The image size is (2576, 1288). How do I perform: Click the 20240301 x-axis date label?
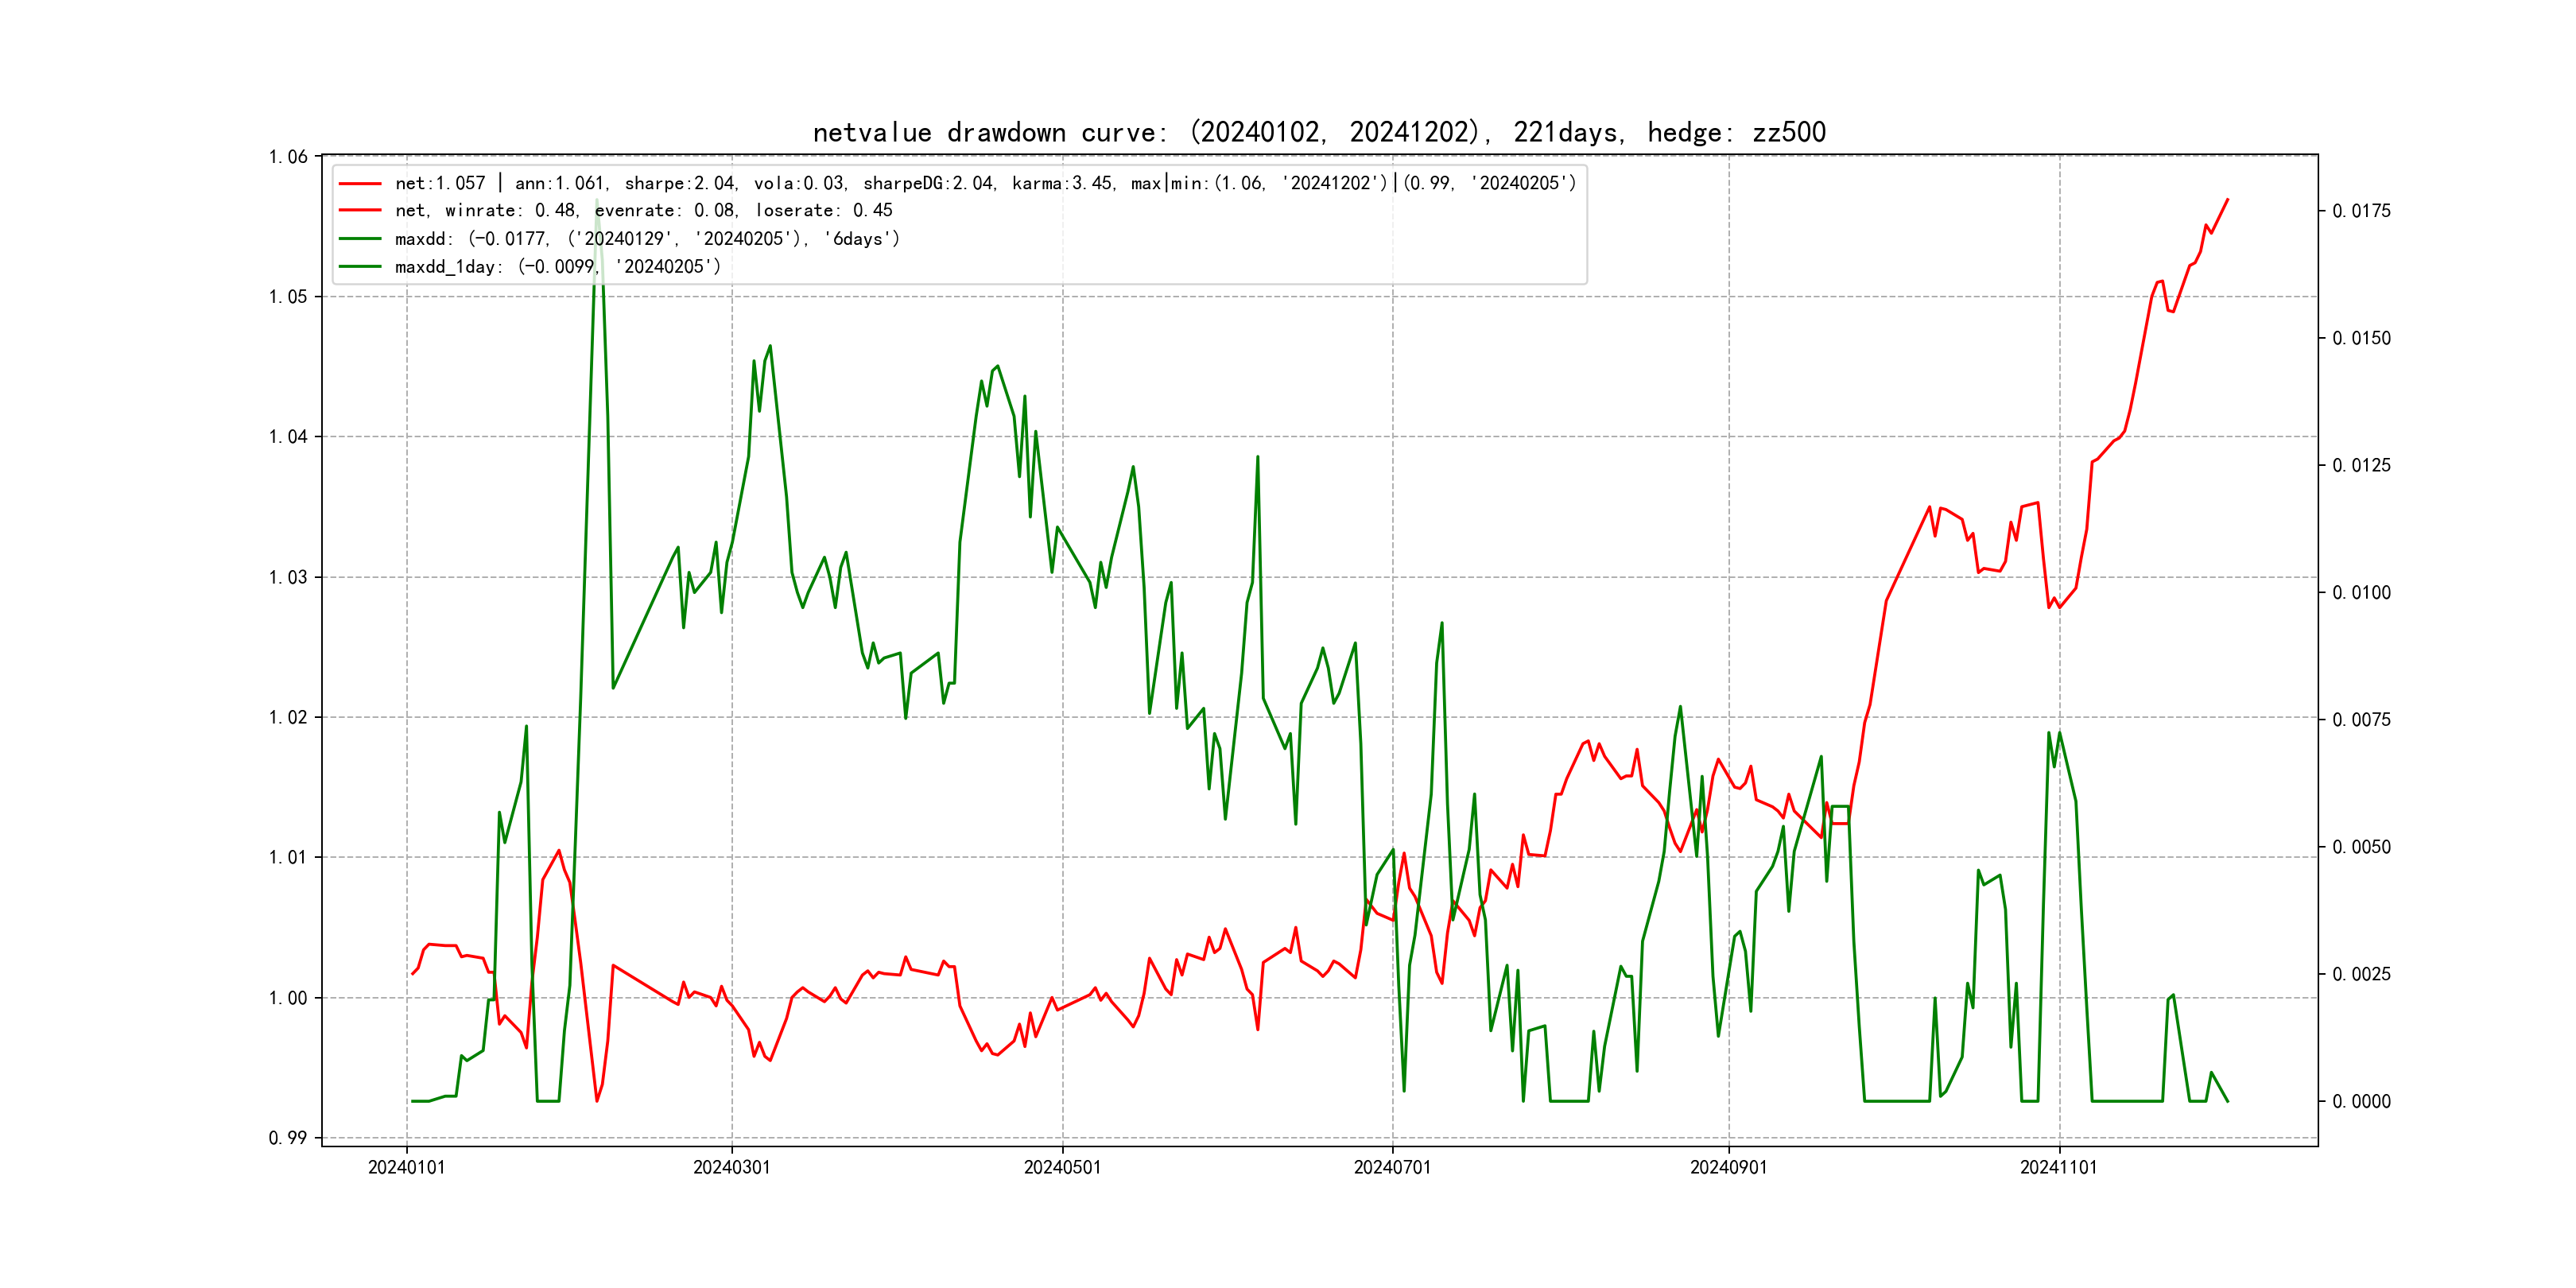click(x=731, y=1168)
